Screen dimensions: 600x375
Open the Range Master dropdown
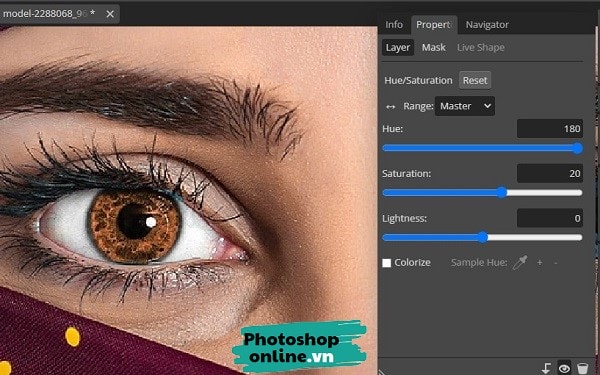(x=465, y=106)
